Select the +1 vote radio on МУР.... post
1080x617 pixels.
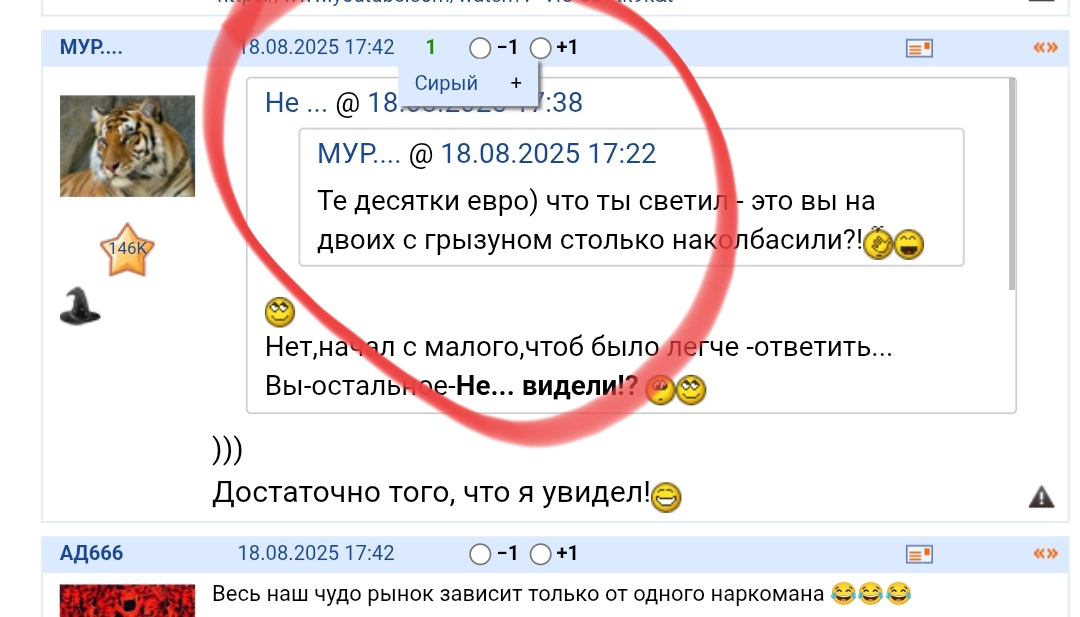[541, 48]
